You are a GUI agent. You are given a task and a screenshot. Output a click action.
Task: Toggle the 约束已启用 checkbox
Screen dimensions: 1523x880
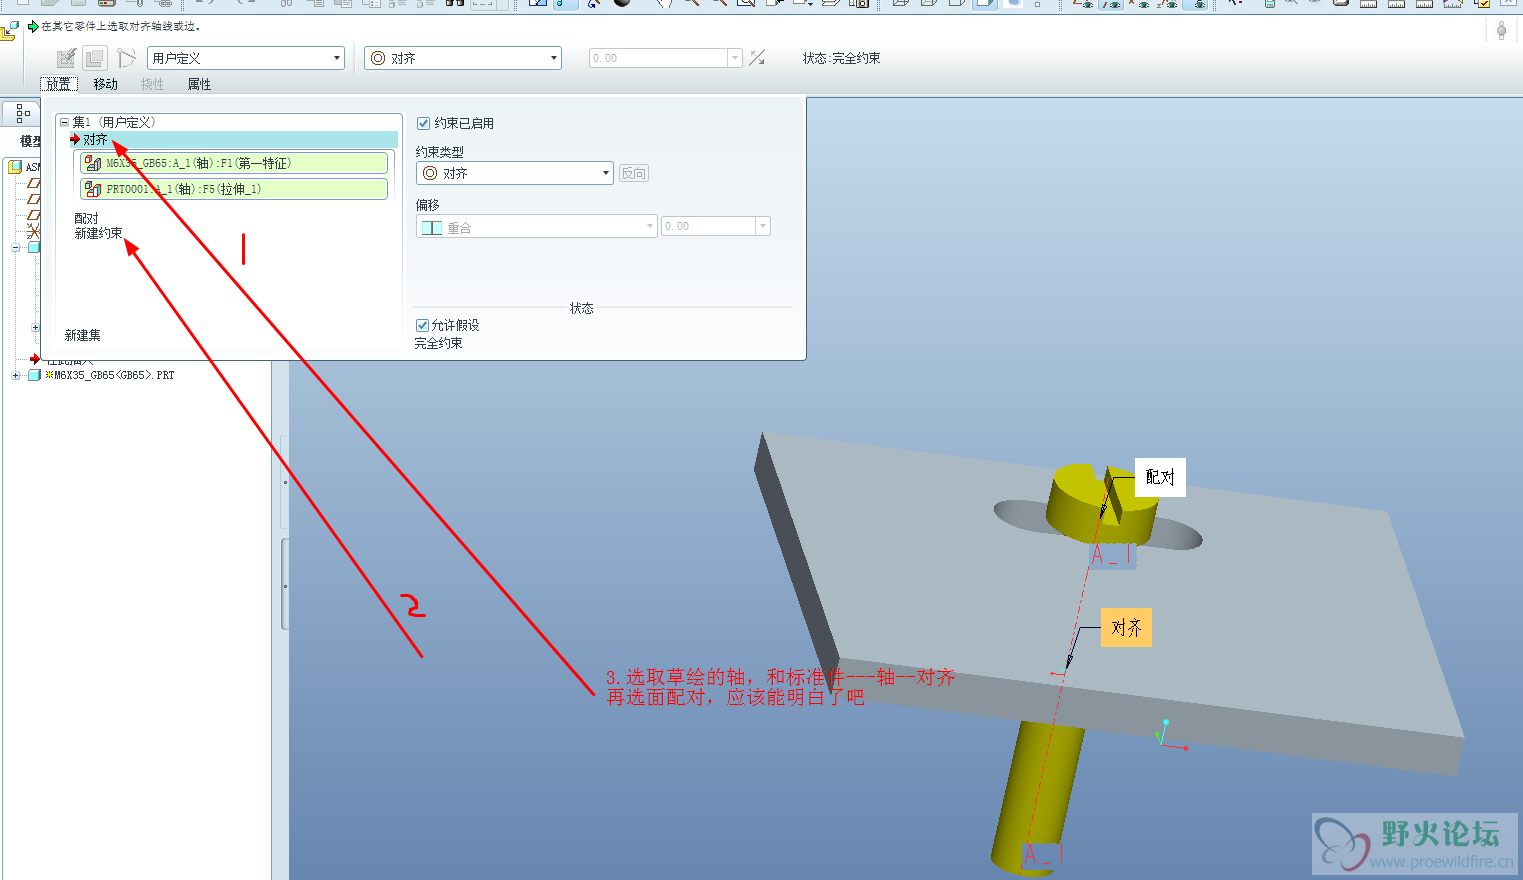[x=424, y=123]
